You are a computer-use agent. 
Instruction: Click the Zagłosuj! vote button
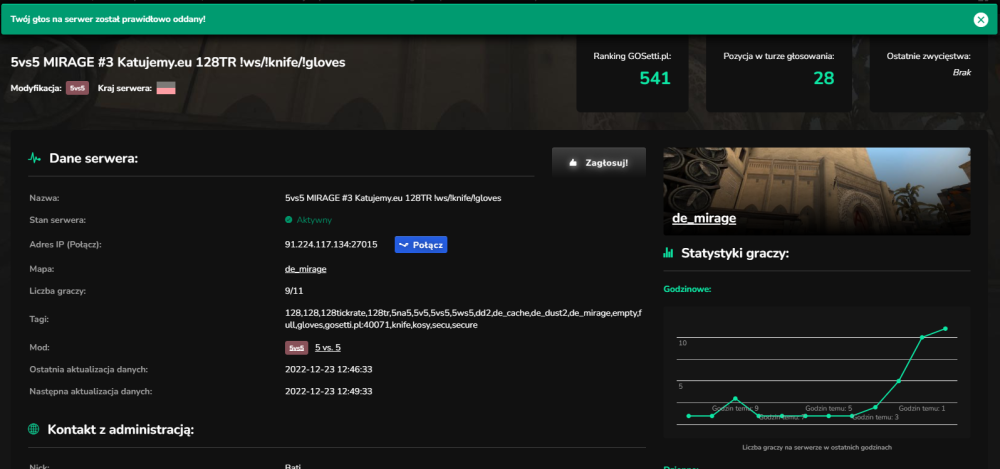[598, 163]
